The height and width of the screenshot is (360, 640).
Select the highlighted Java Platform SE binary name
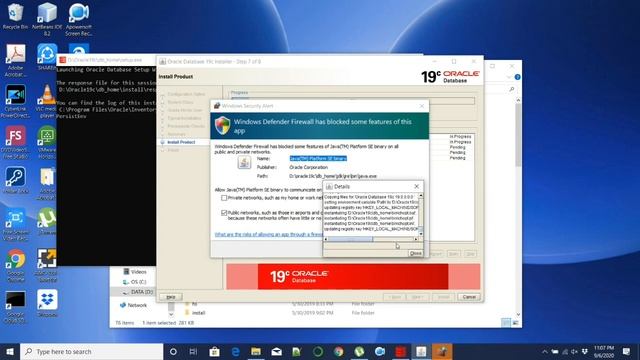click(x=318, y=158)
